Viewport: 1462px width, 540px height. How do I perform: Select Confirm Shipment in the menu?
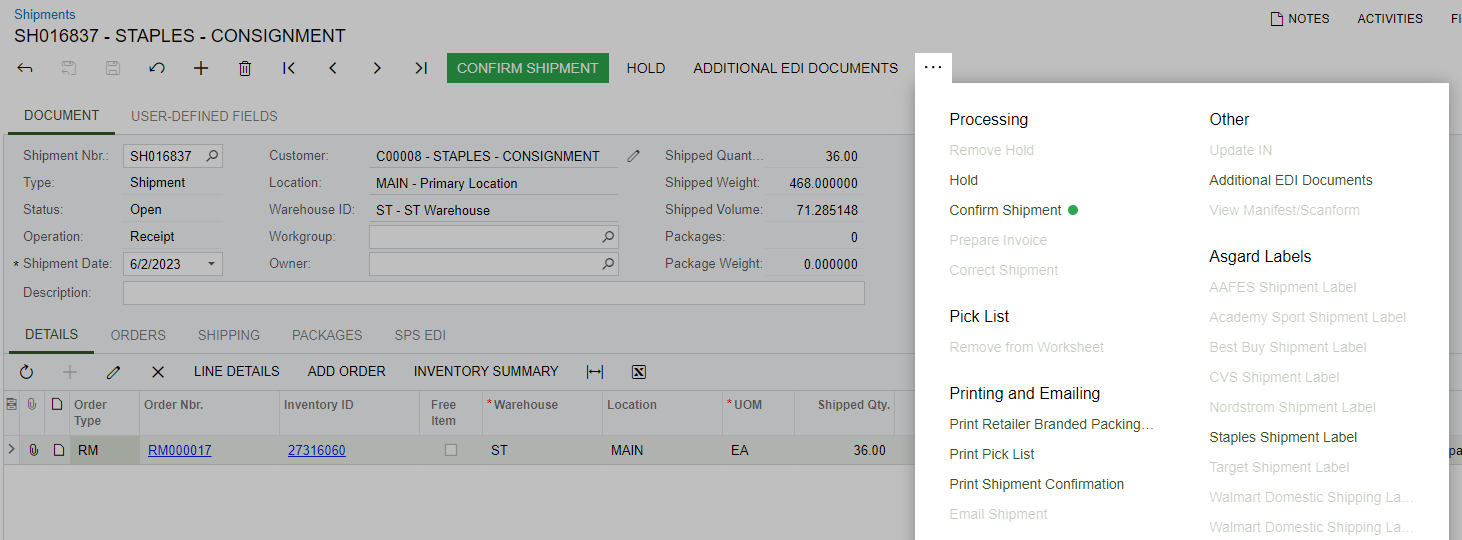(1005, 211)
